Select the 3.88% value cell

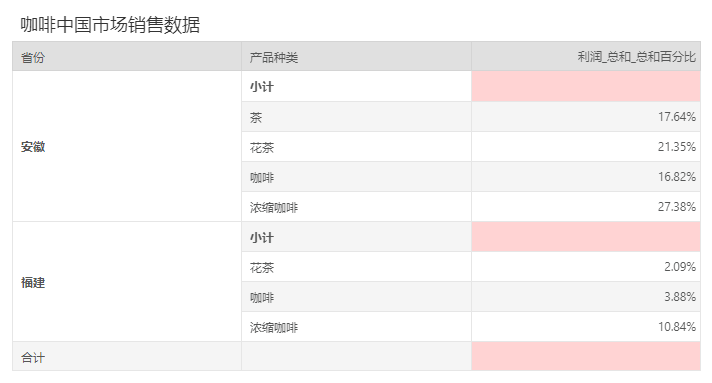tap(586, 297)
